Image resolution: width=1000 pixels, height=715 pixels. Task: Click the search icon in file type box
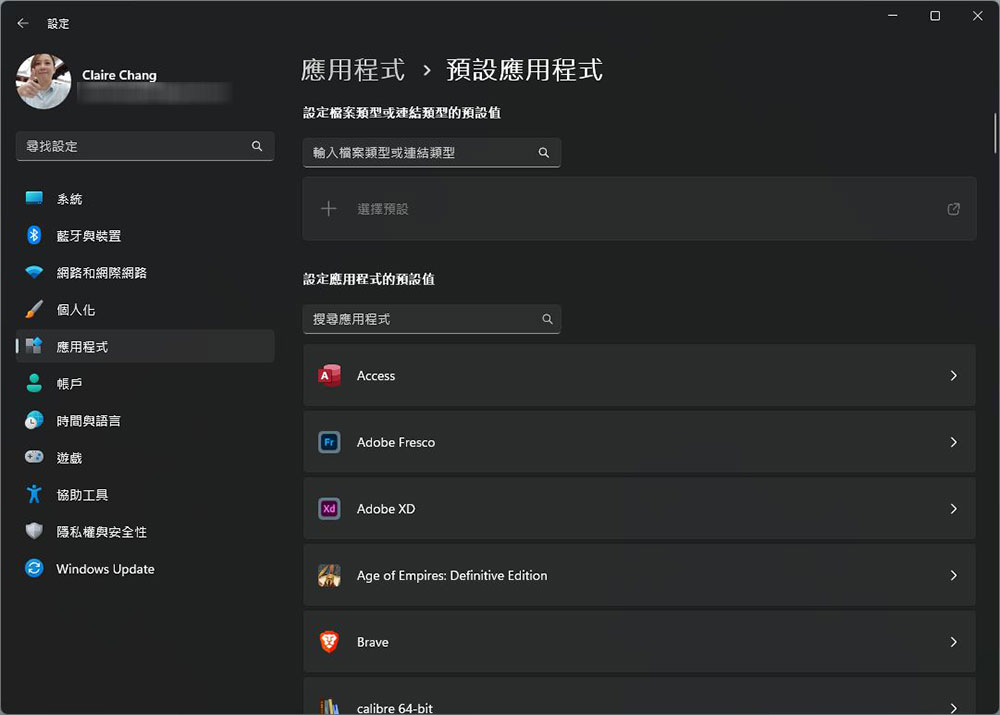[543, 152]
